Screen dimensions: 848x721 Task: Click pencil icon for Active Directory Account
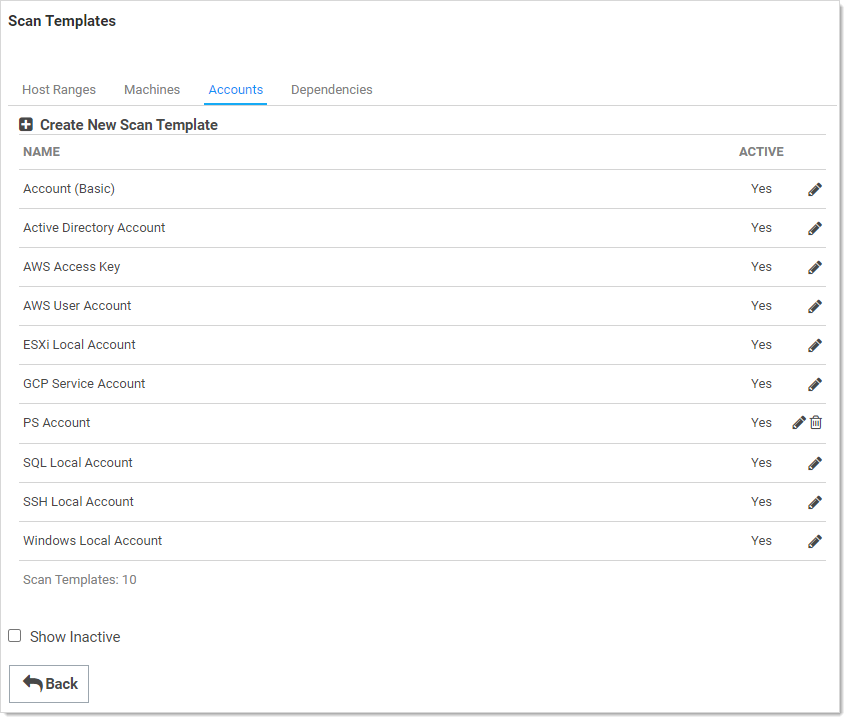click(x=814, y=228)
